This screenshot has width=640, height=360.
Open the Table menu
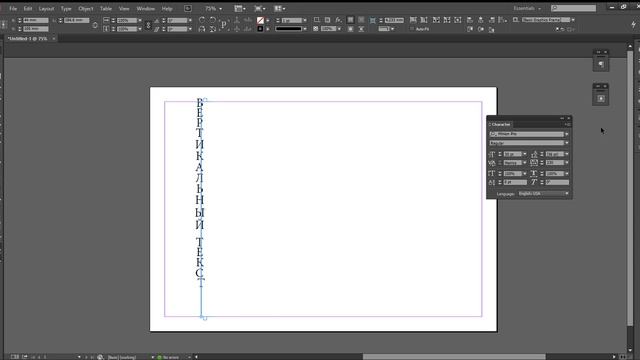[x=106, y=8]
